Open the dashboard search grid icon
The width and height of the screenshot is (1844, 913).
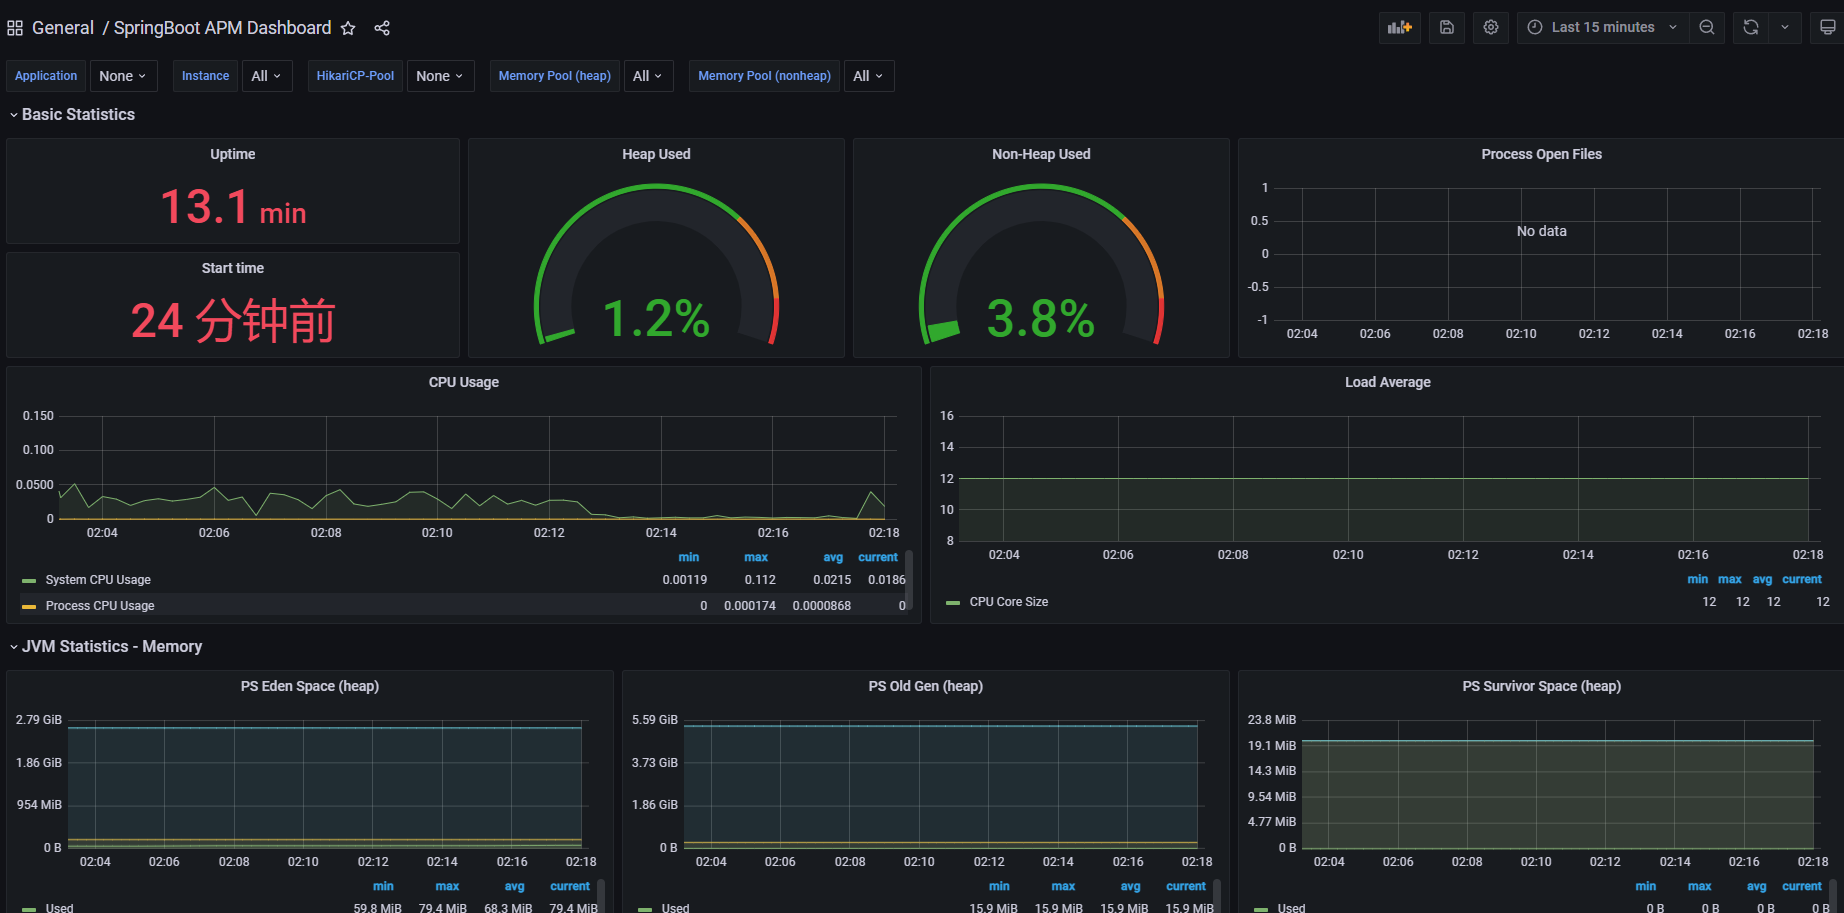(15, 28)
